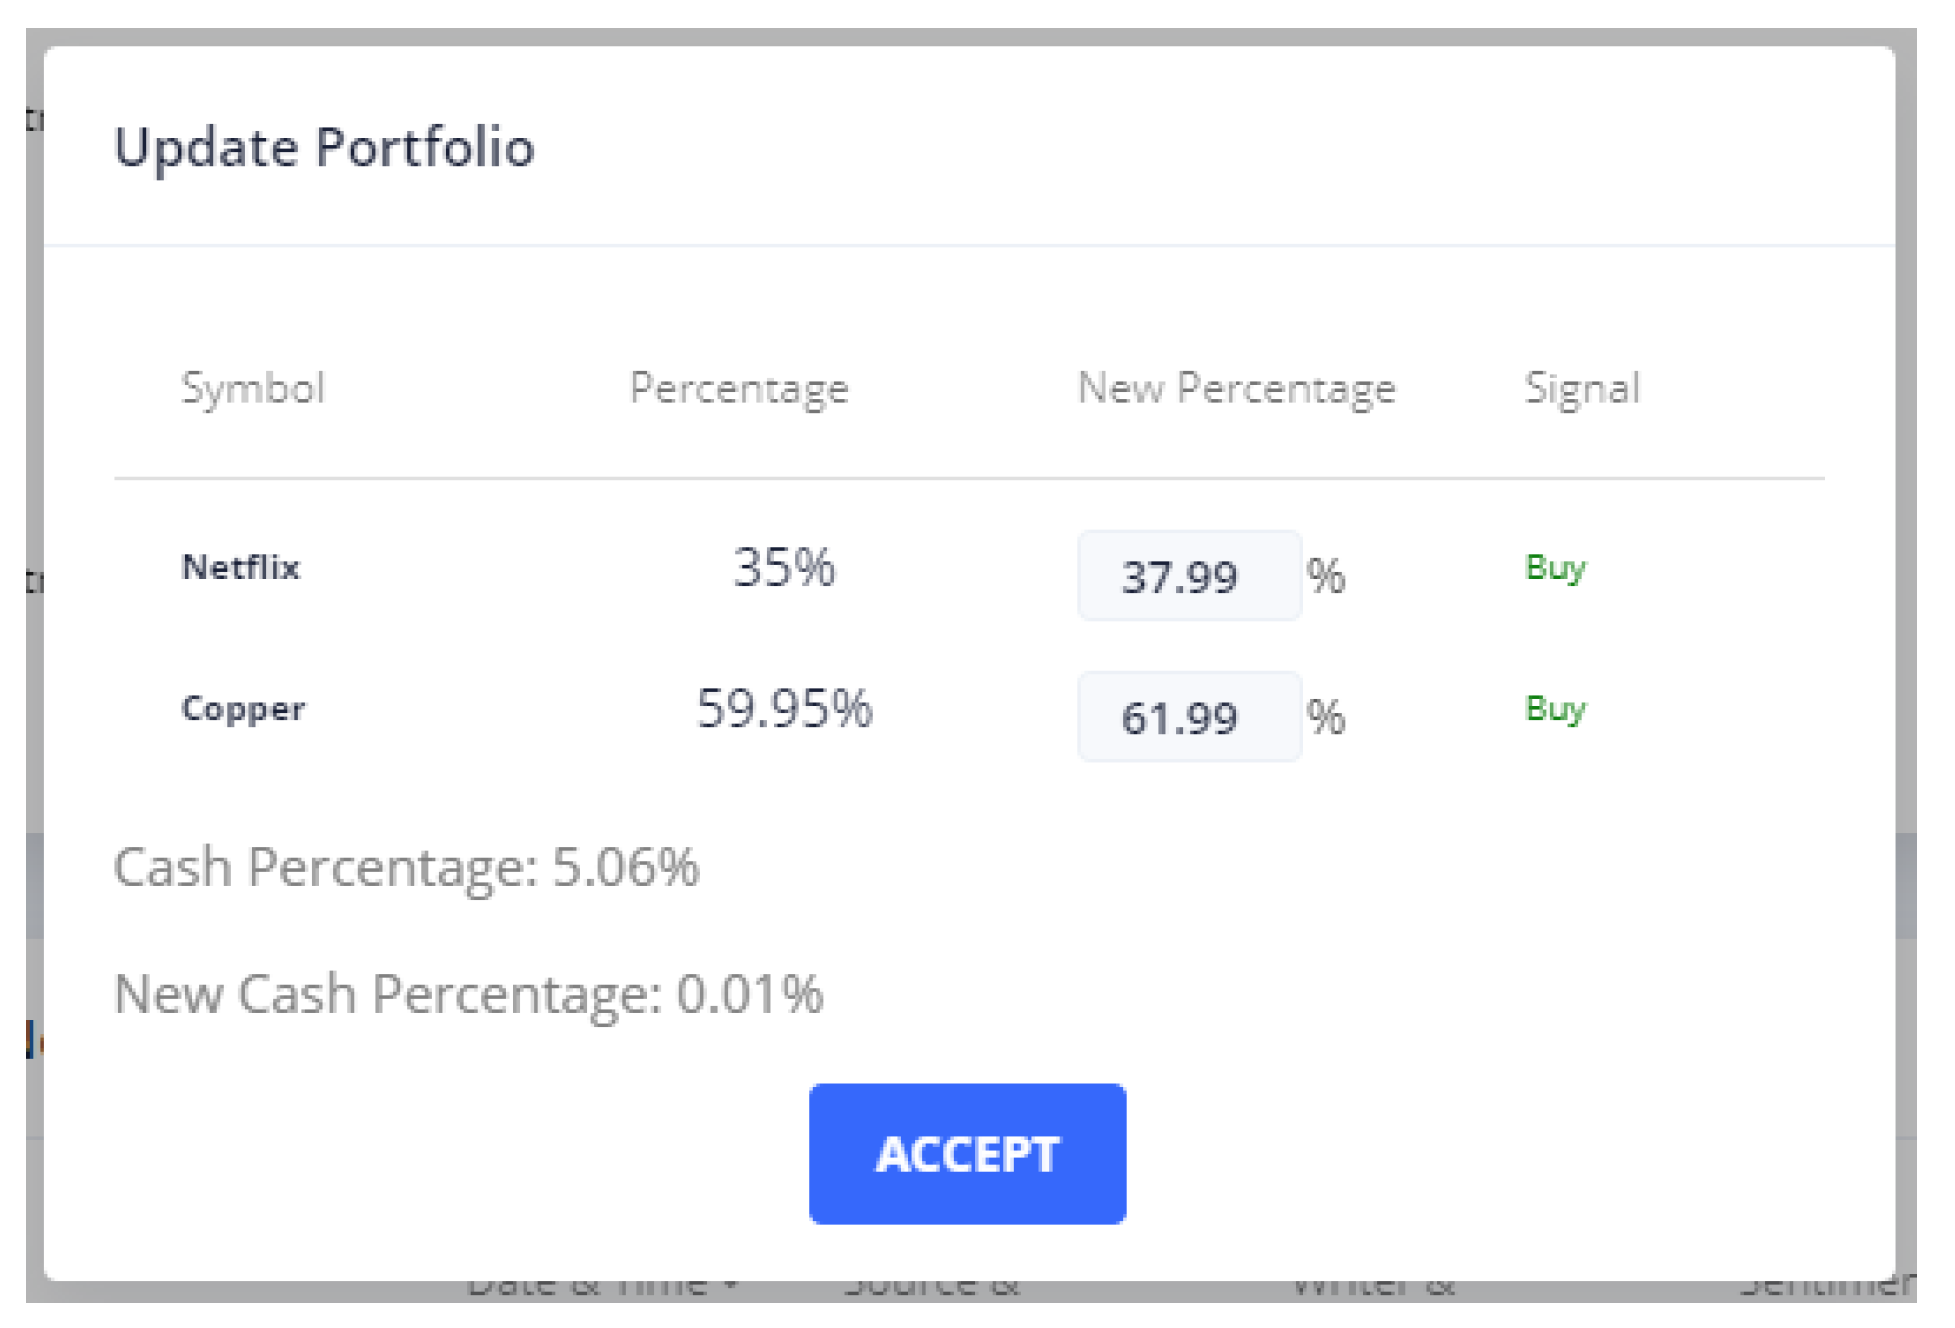
Task: Focus Copper new percentage input field
Action: [1188, 717]
